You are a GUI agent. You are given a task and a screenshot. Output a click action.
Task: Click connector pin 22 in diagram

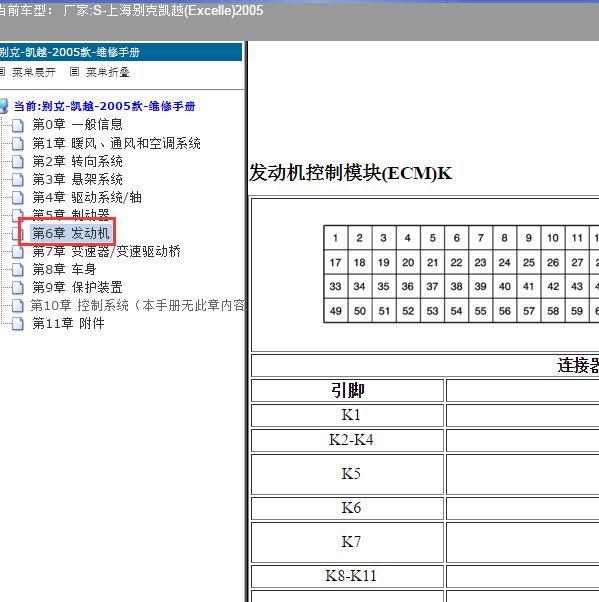coord(456,263)
